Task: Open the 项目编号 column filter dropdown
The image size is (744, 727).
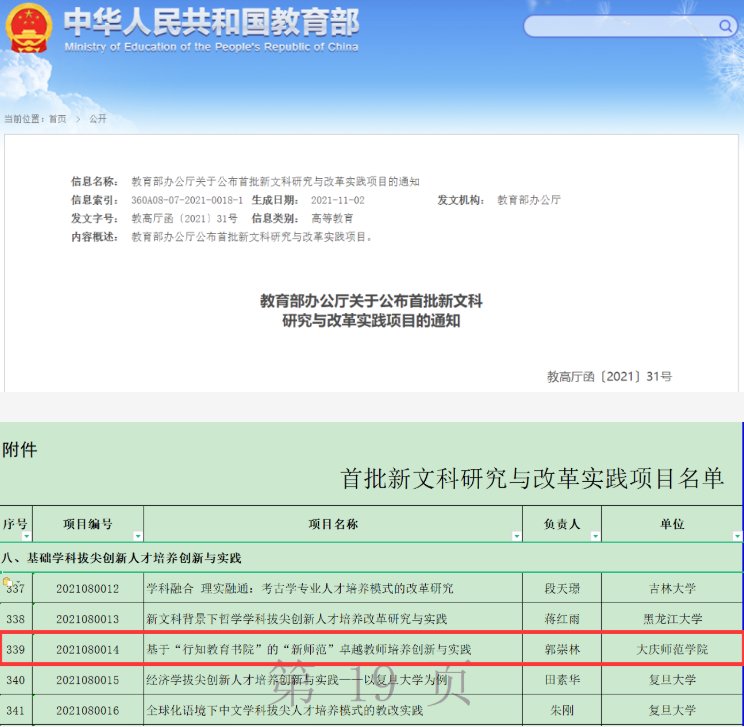Action: [x=138, y=536]
